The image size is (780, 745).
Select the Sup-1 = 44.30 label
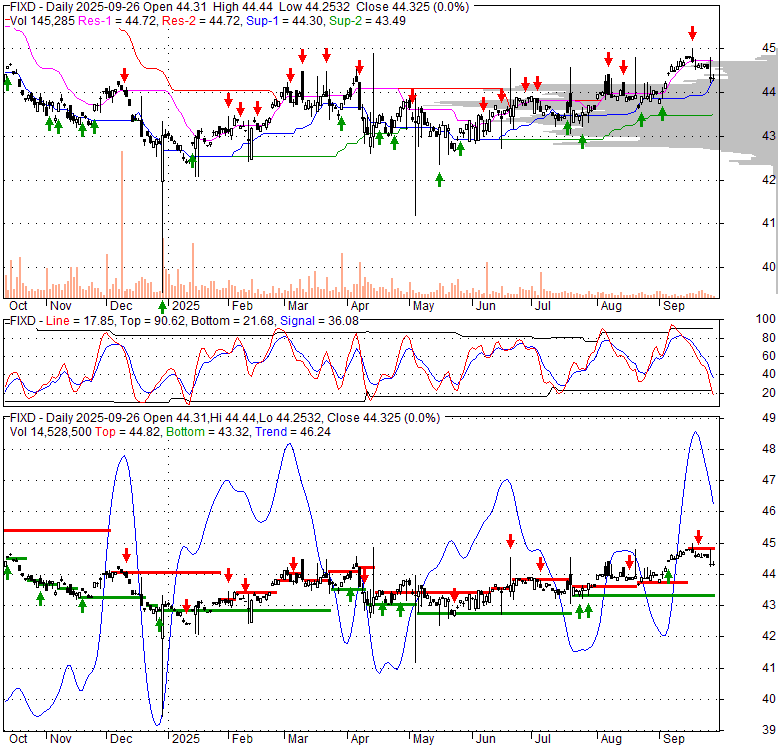click(285, 21)
